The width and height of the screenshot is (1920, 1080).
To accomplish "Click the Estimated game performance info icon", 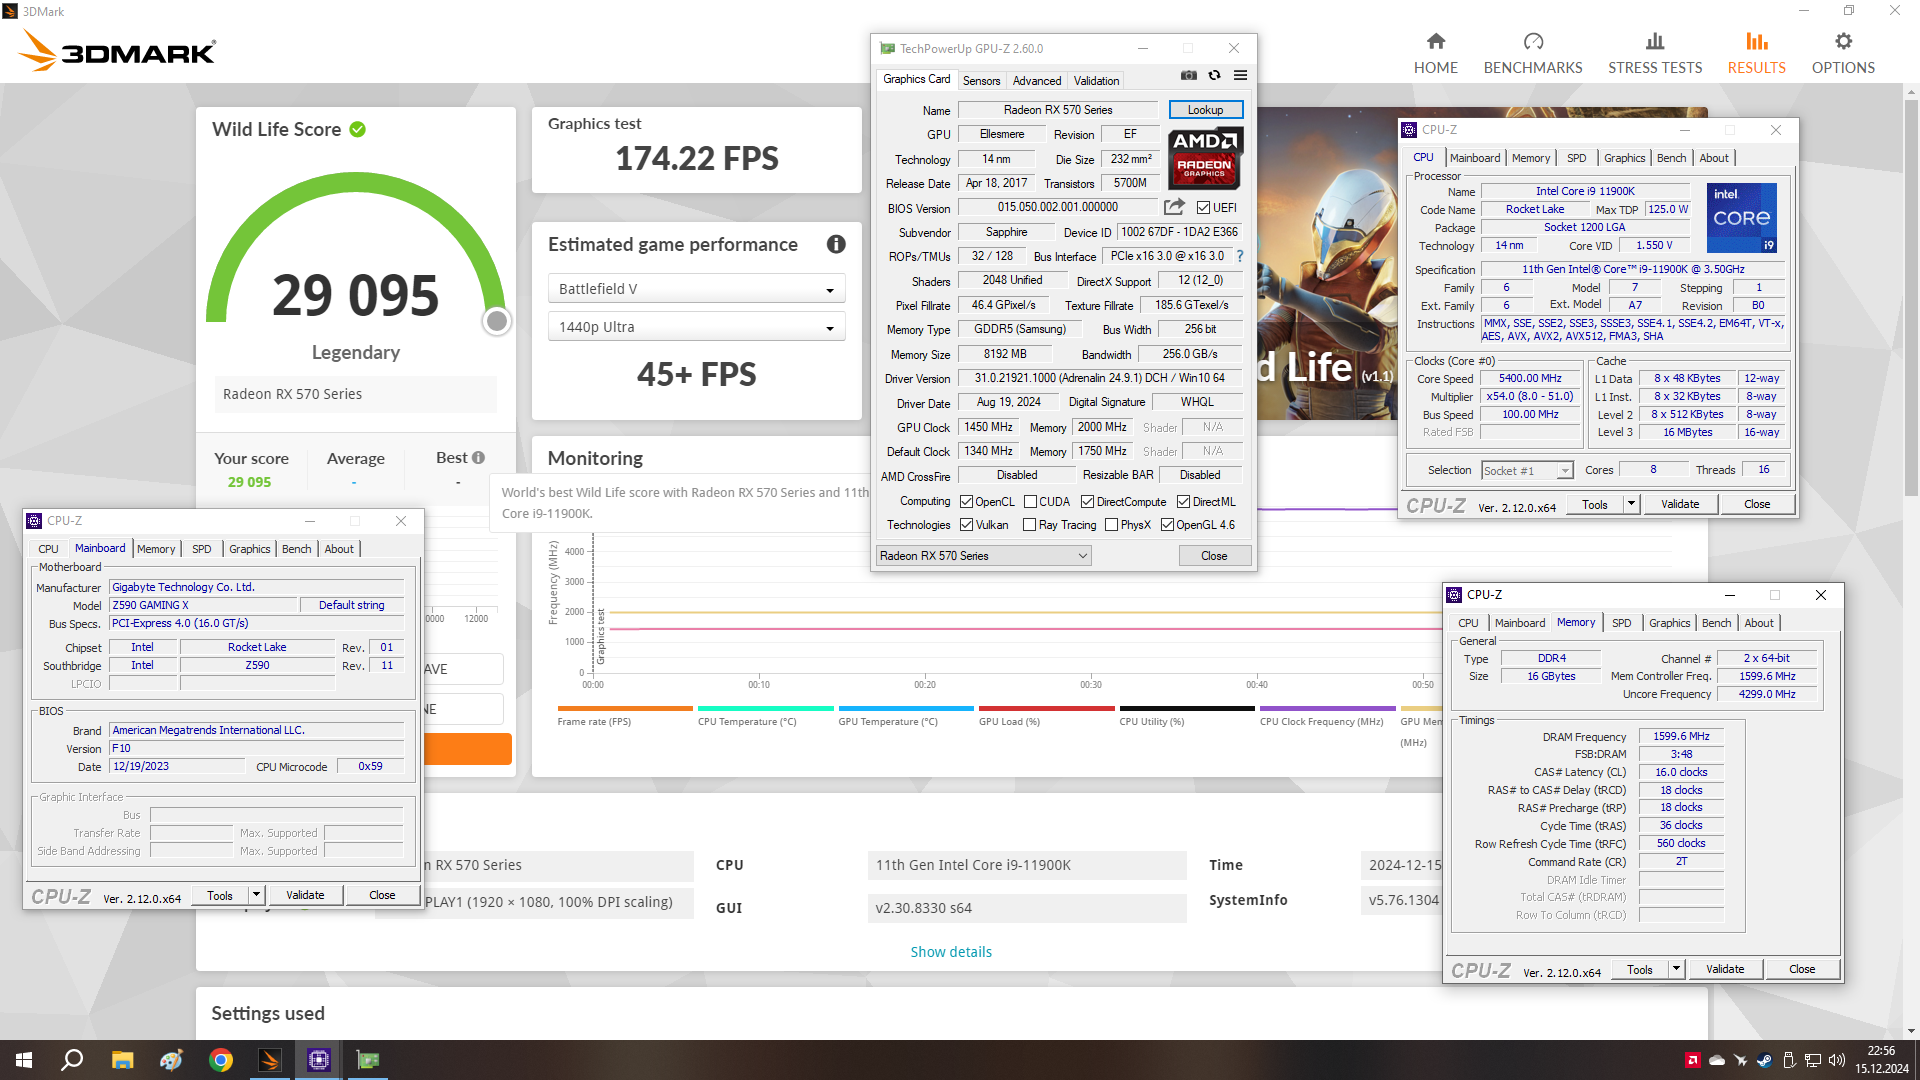I will click(x=836, y=244).
